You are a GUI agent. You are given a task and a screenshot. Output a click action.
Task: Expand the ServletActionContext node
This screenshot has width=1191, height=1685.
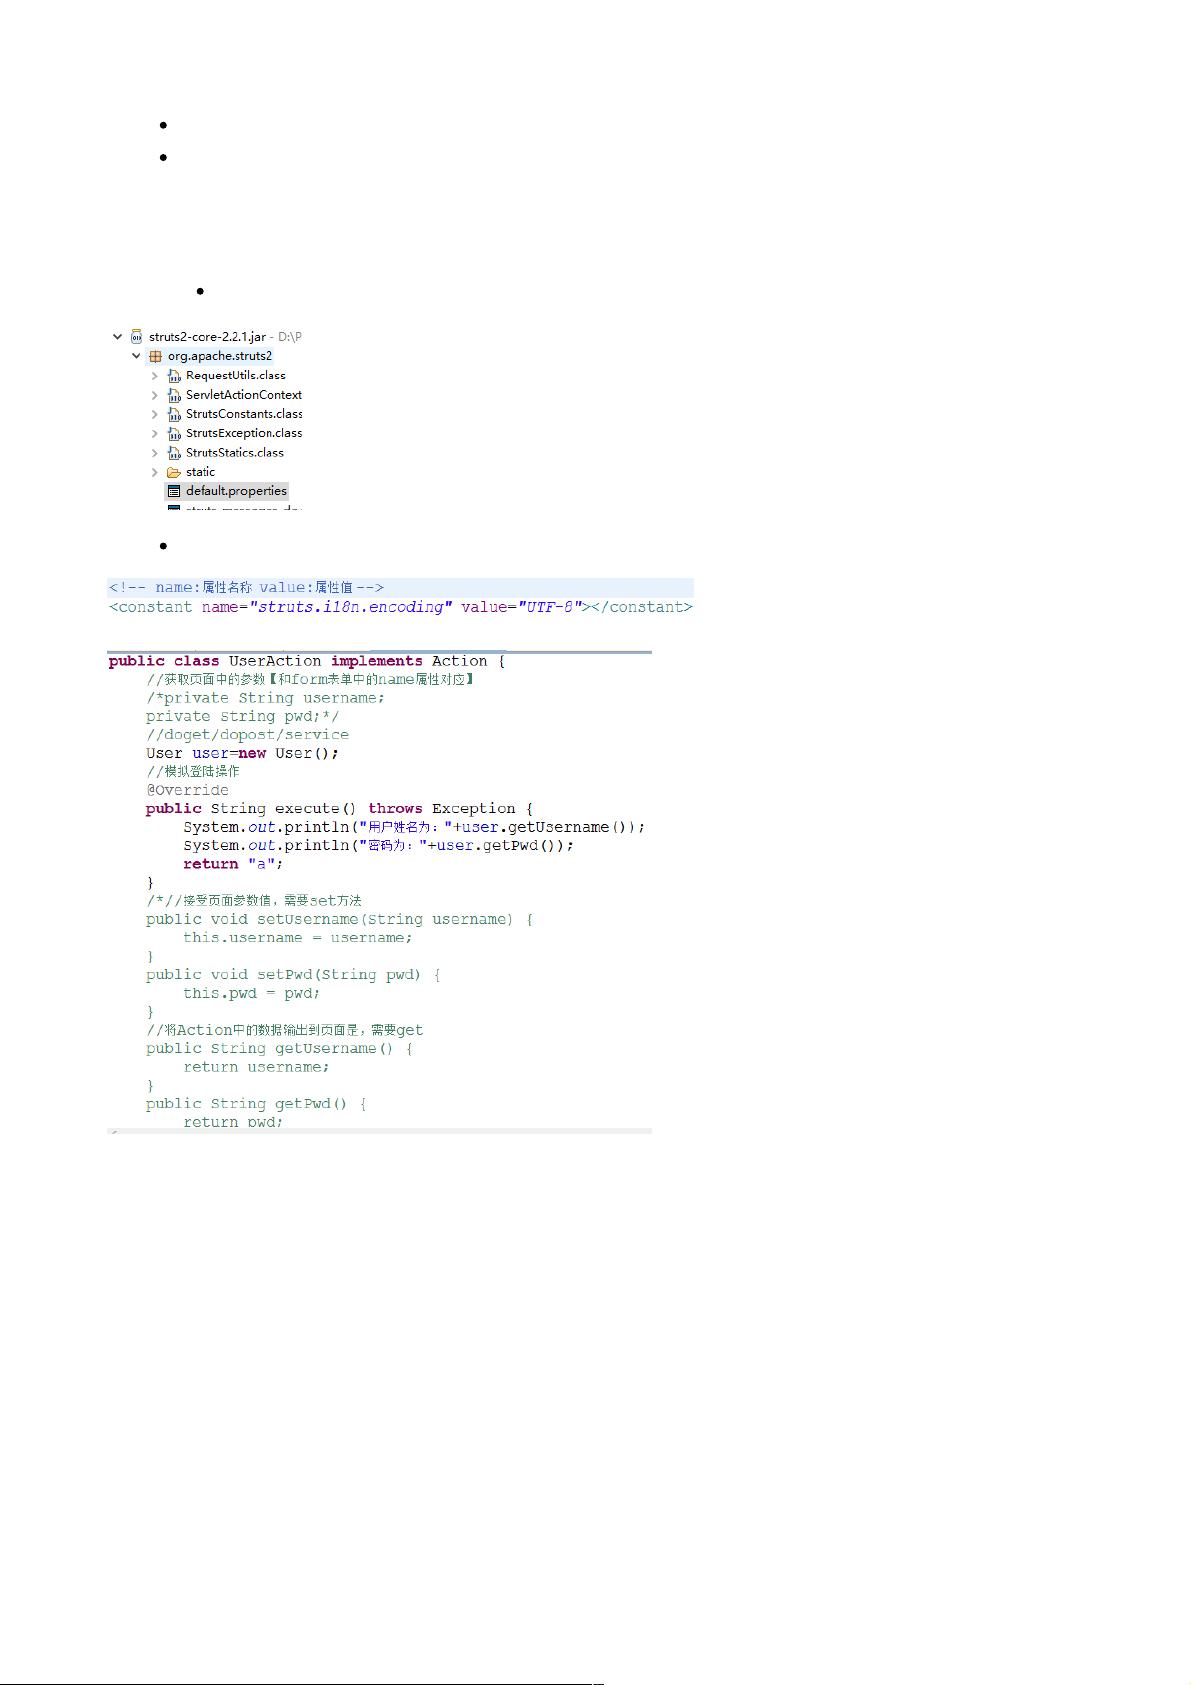155,395
